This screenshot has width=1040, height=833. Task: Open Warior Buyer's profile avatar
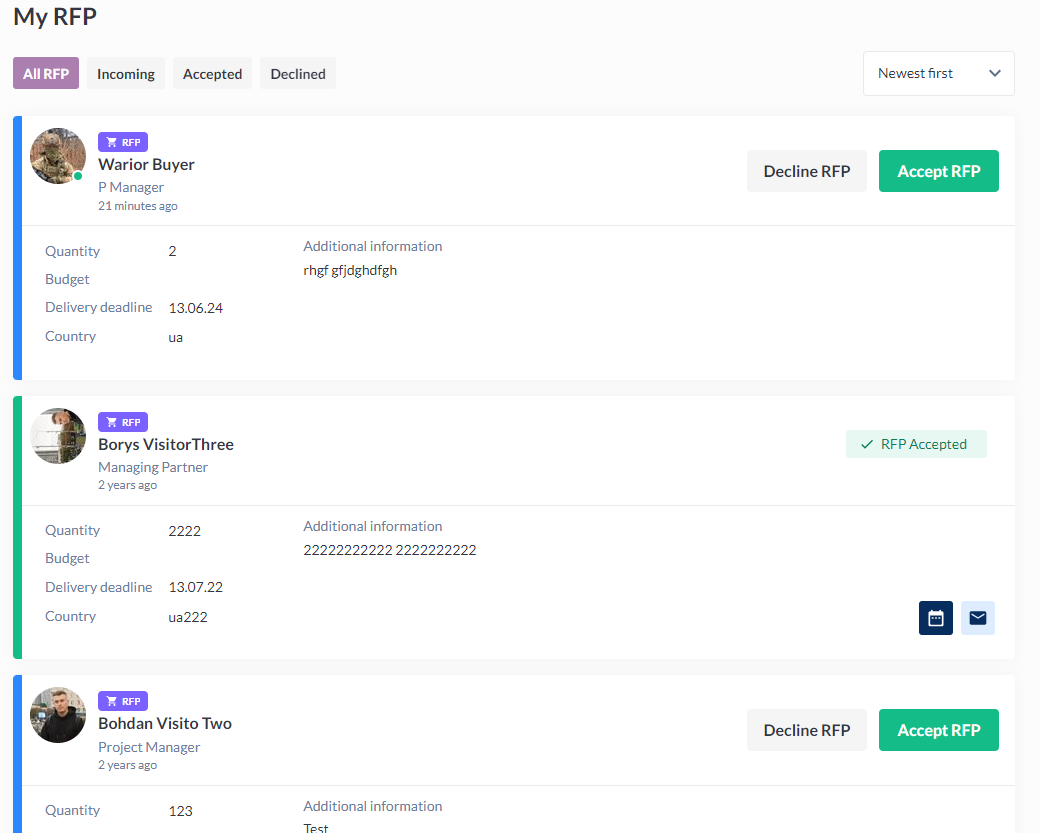coord(58,156)
